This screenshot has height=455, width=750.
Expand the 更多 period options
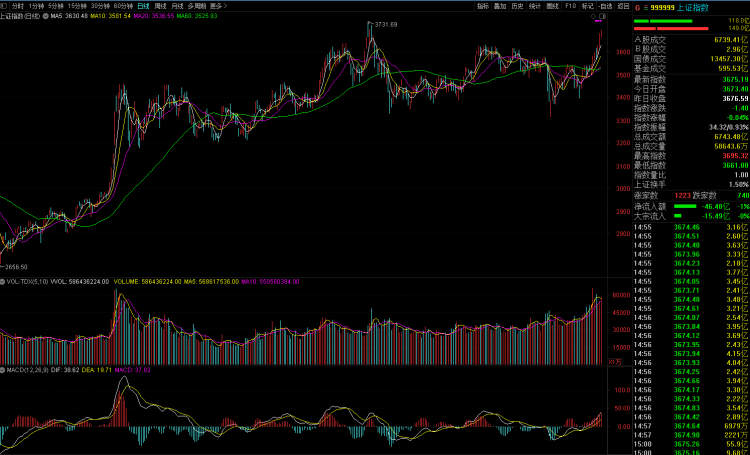pyautogui.click(x=219, y=6)
